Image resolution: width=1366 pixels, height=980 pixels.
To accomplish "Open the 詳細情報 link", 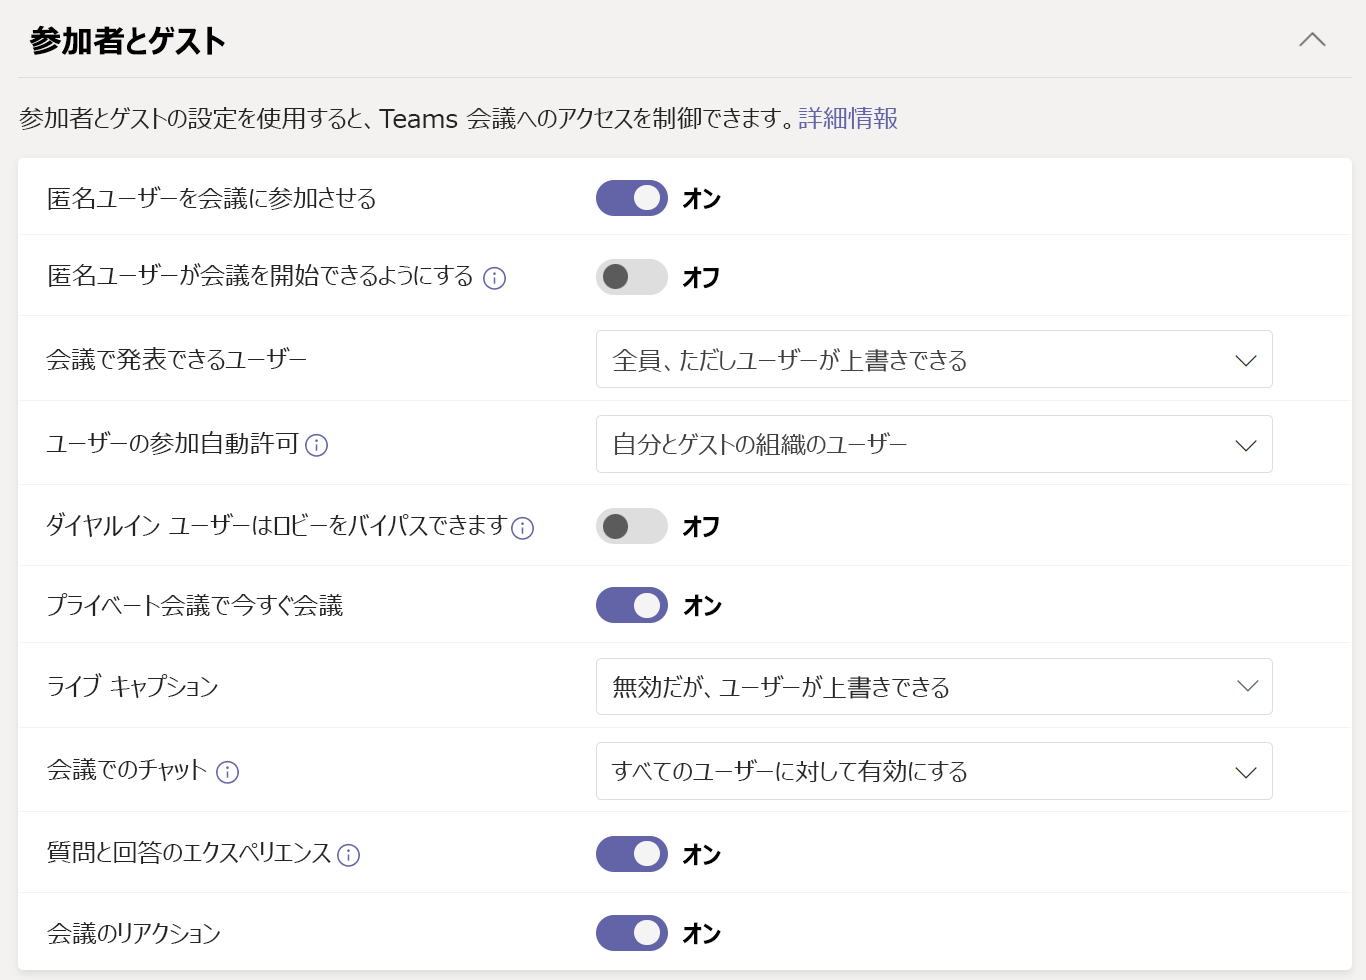I will (848, 118).
